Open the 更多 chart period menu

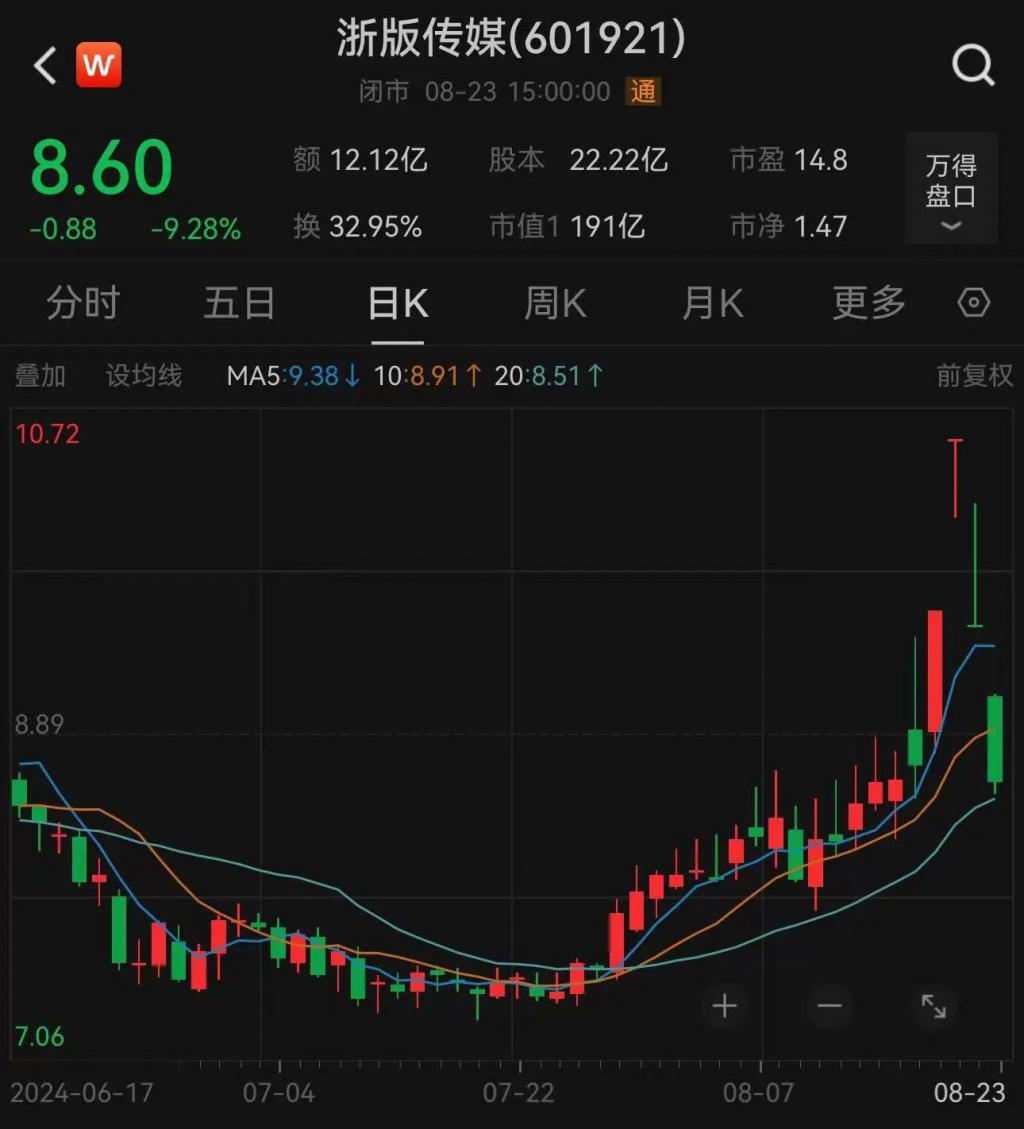(x=869, y=302)
